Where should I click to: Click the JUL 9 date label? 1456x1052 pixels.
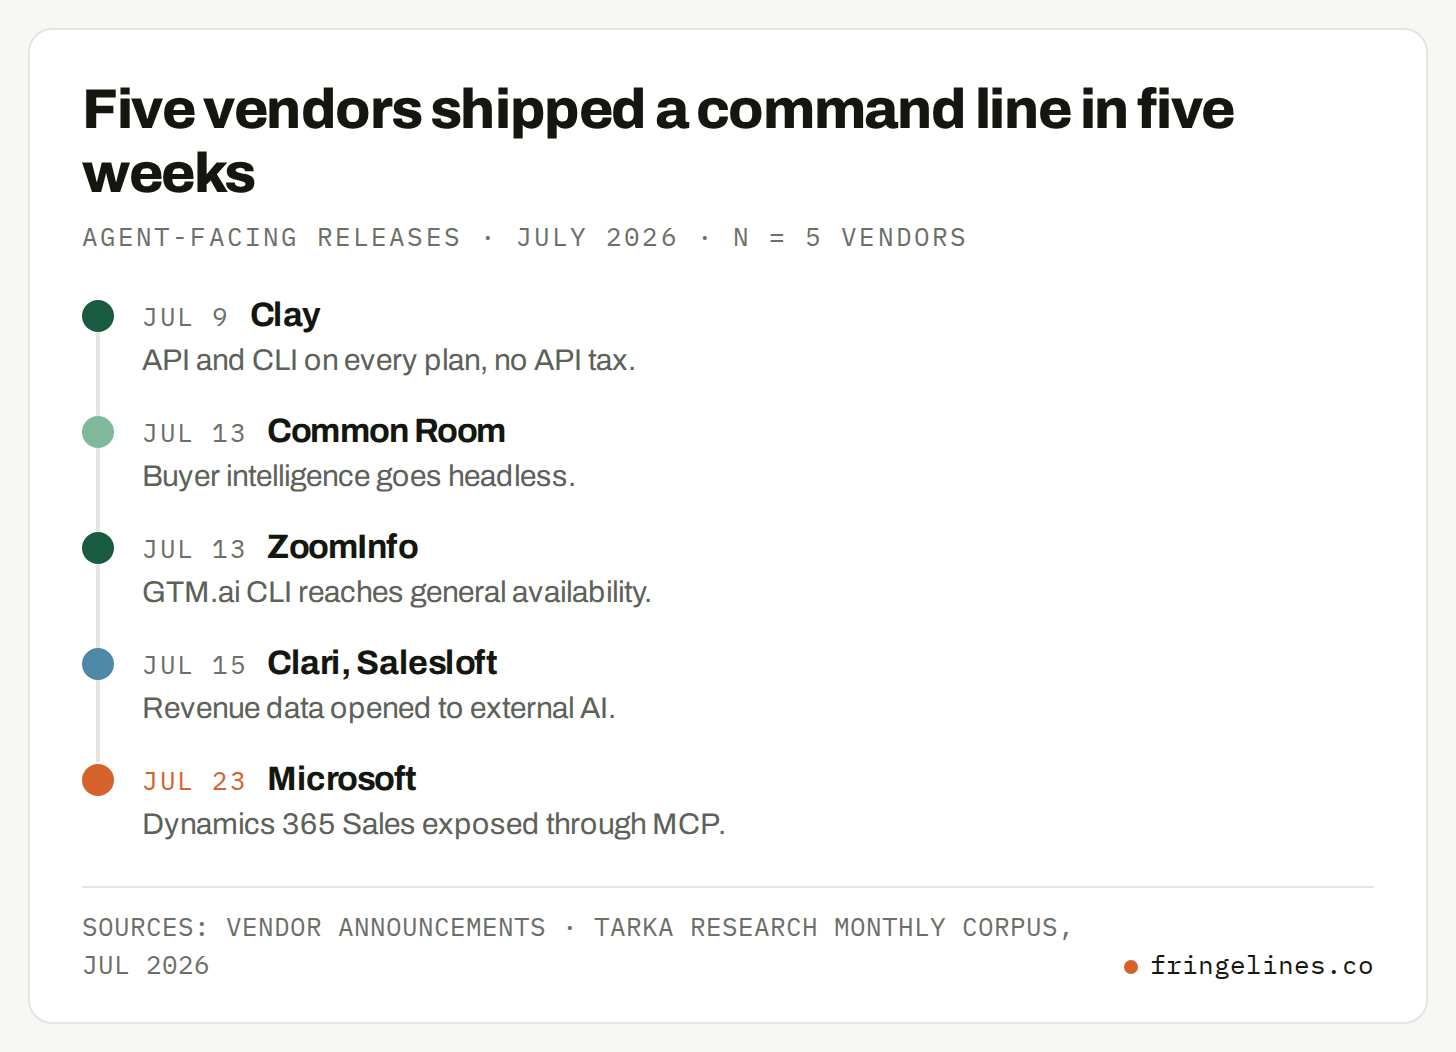click(186, 317)
